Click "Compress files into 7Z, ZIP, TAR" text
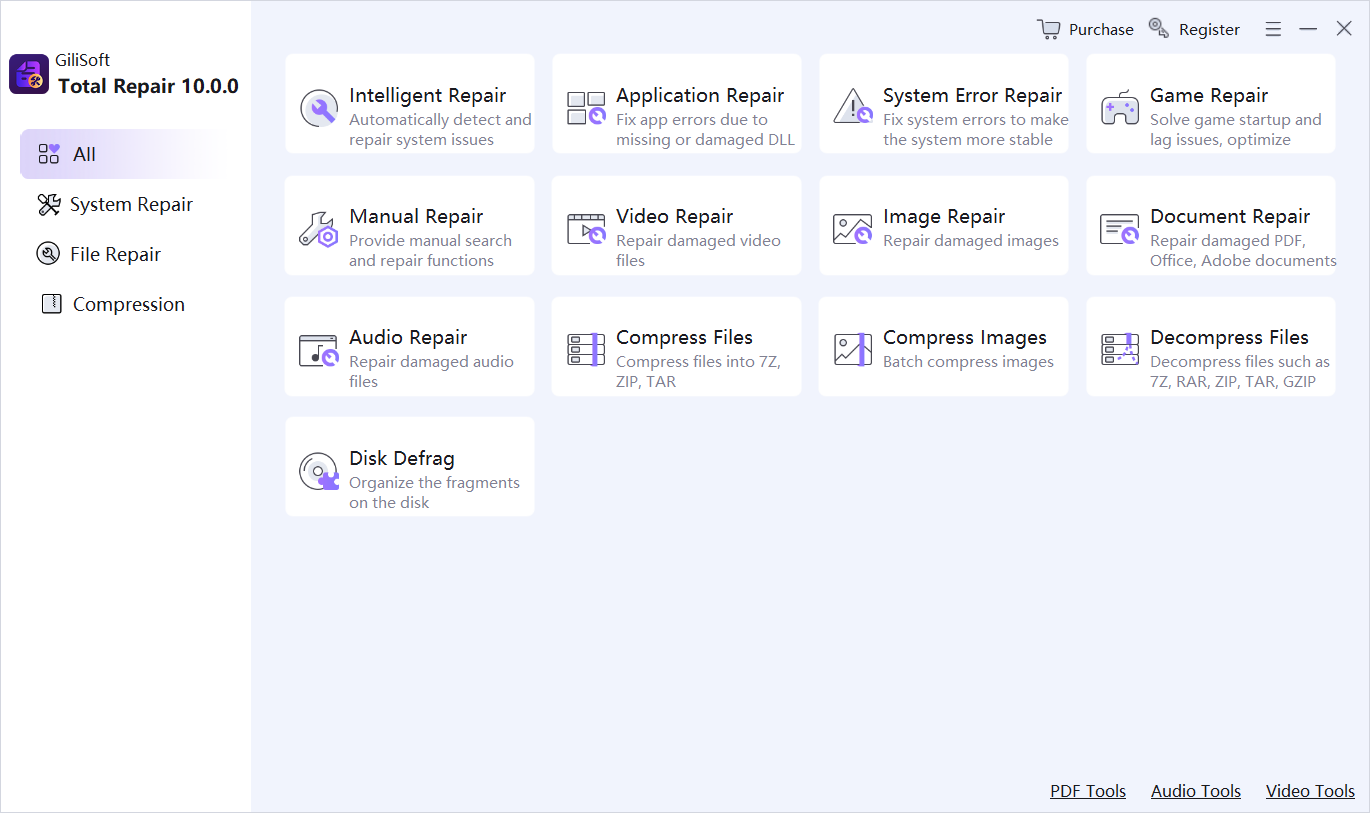Image resolution: width=1370 pixels, height=813 pixels. (x=698, y=372)
